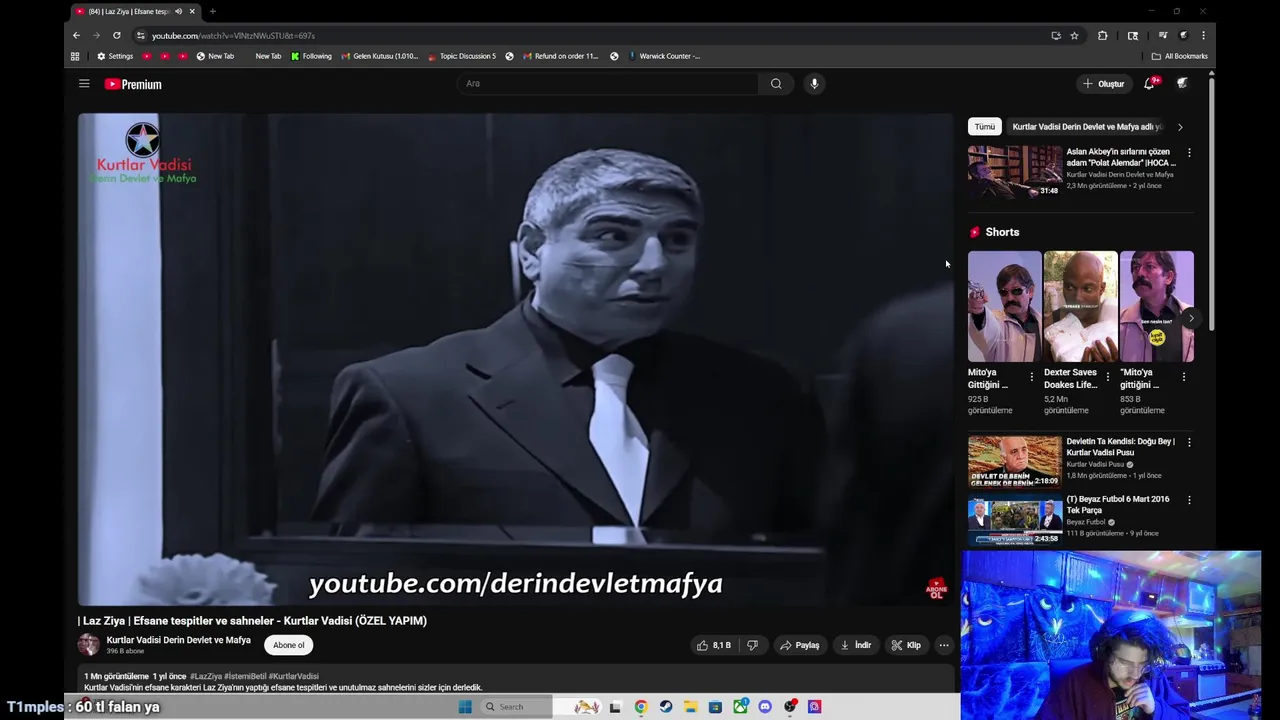Open Chrome apps grid in bookmarks bar
The image size is (1280, 720).
(75, 56)
